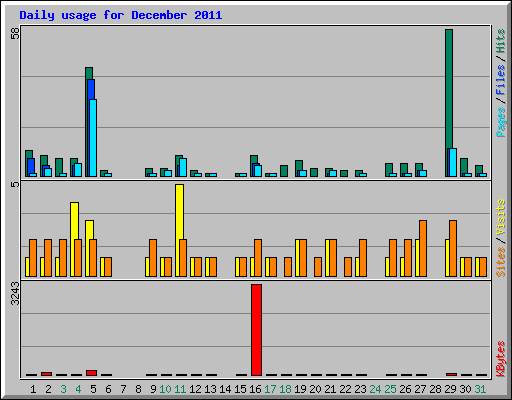
Task: Select the orange Sites bar for day 27
Action: [x=423, y=248]
